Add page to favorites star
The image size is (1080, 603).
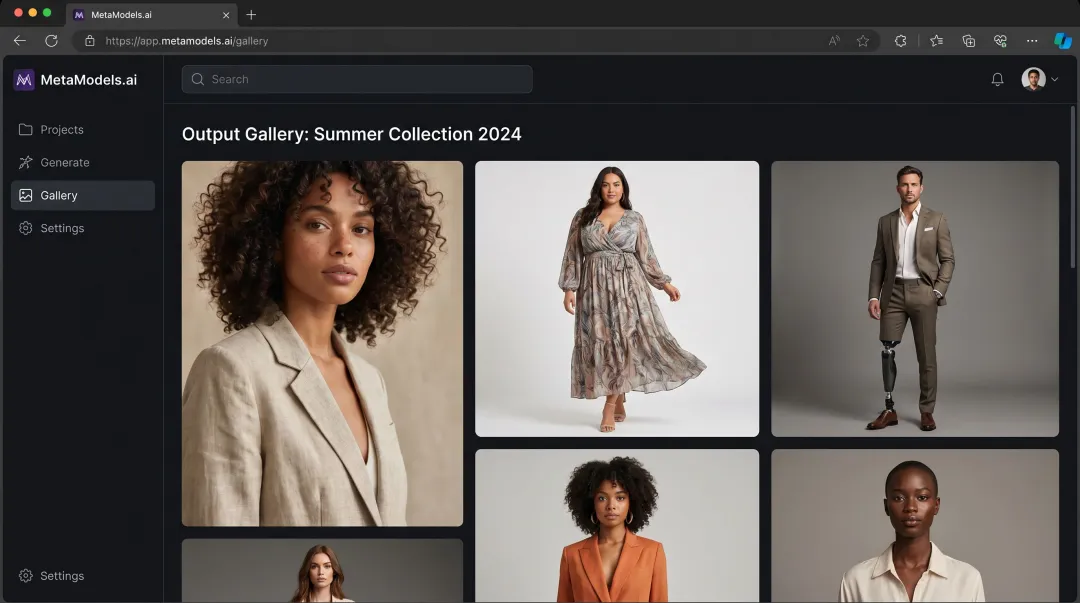coord(862,41)
